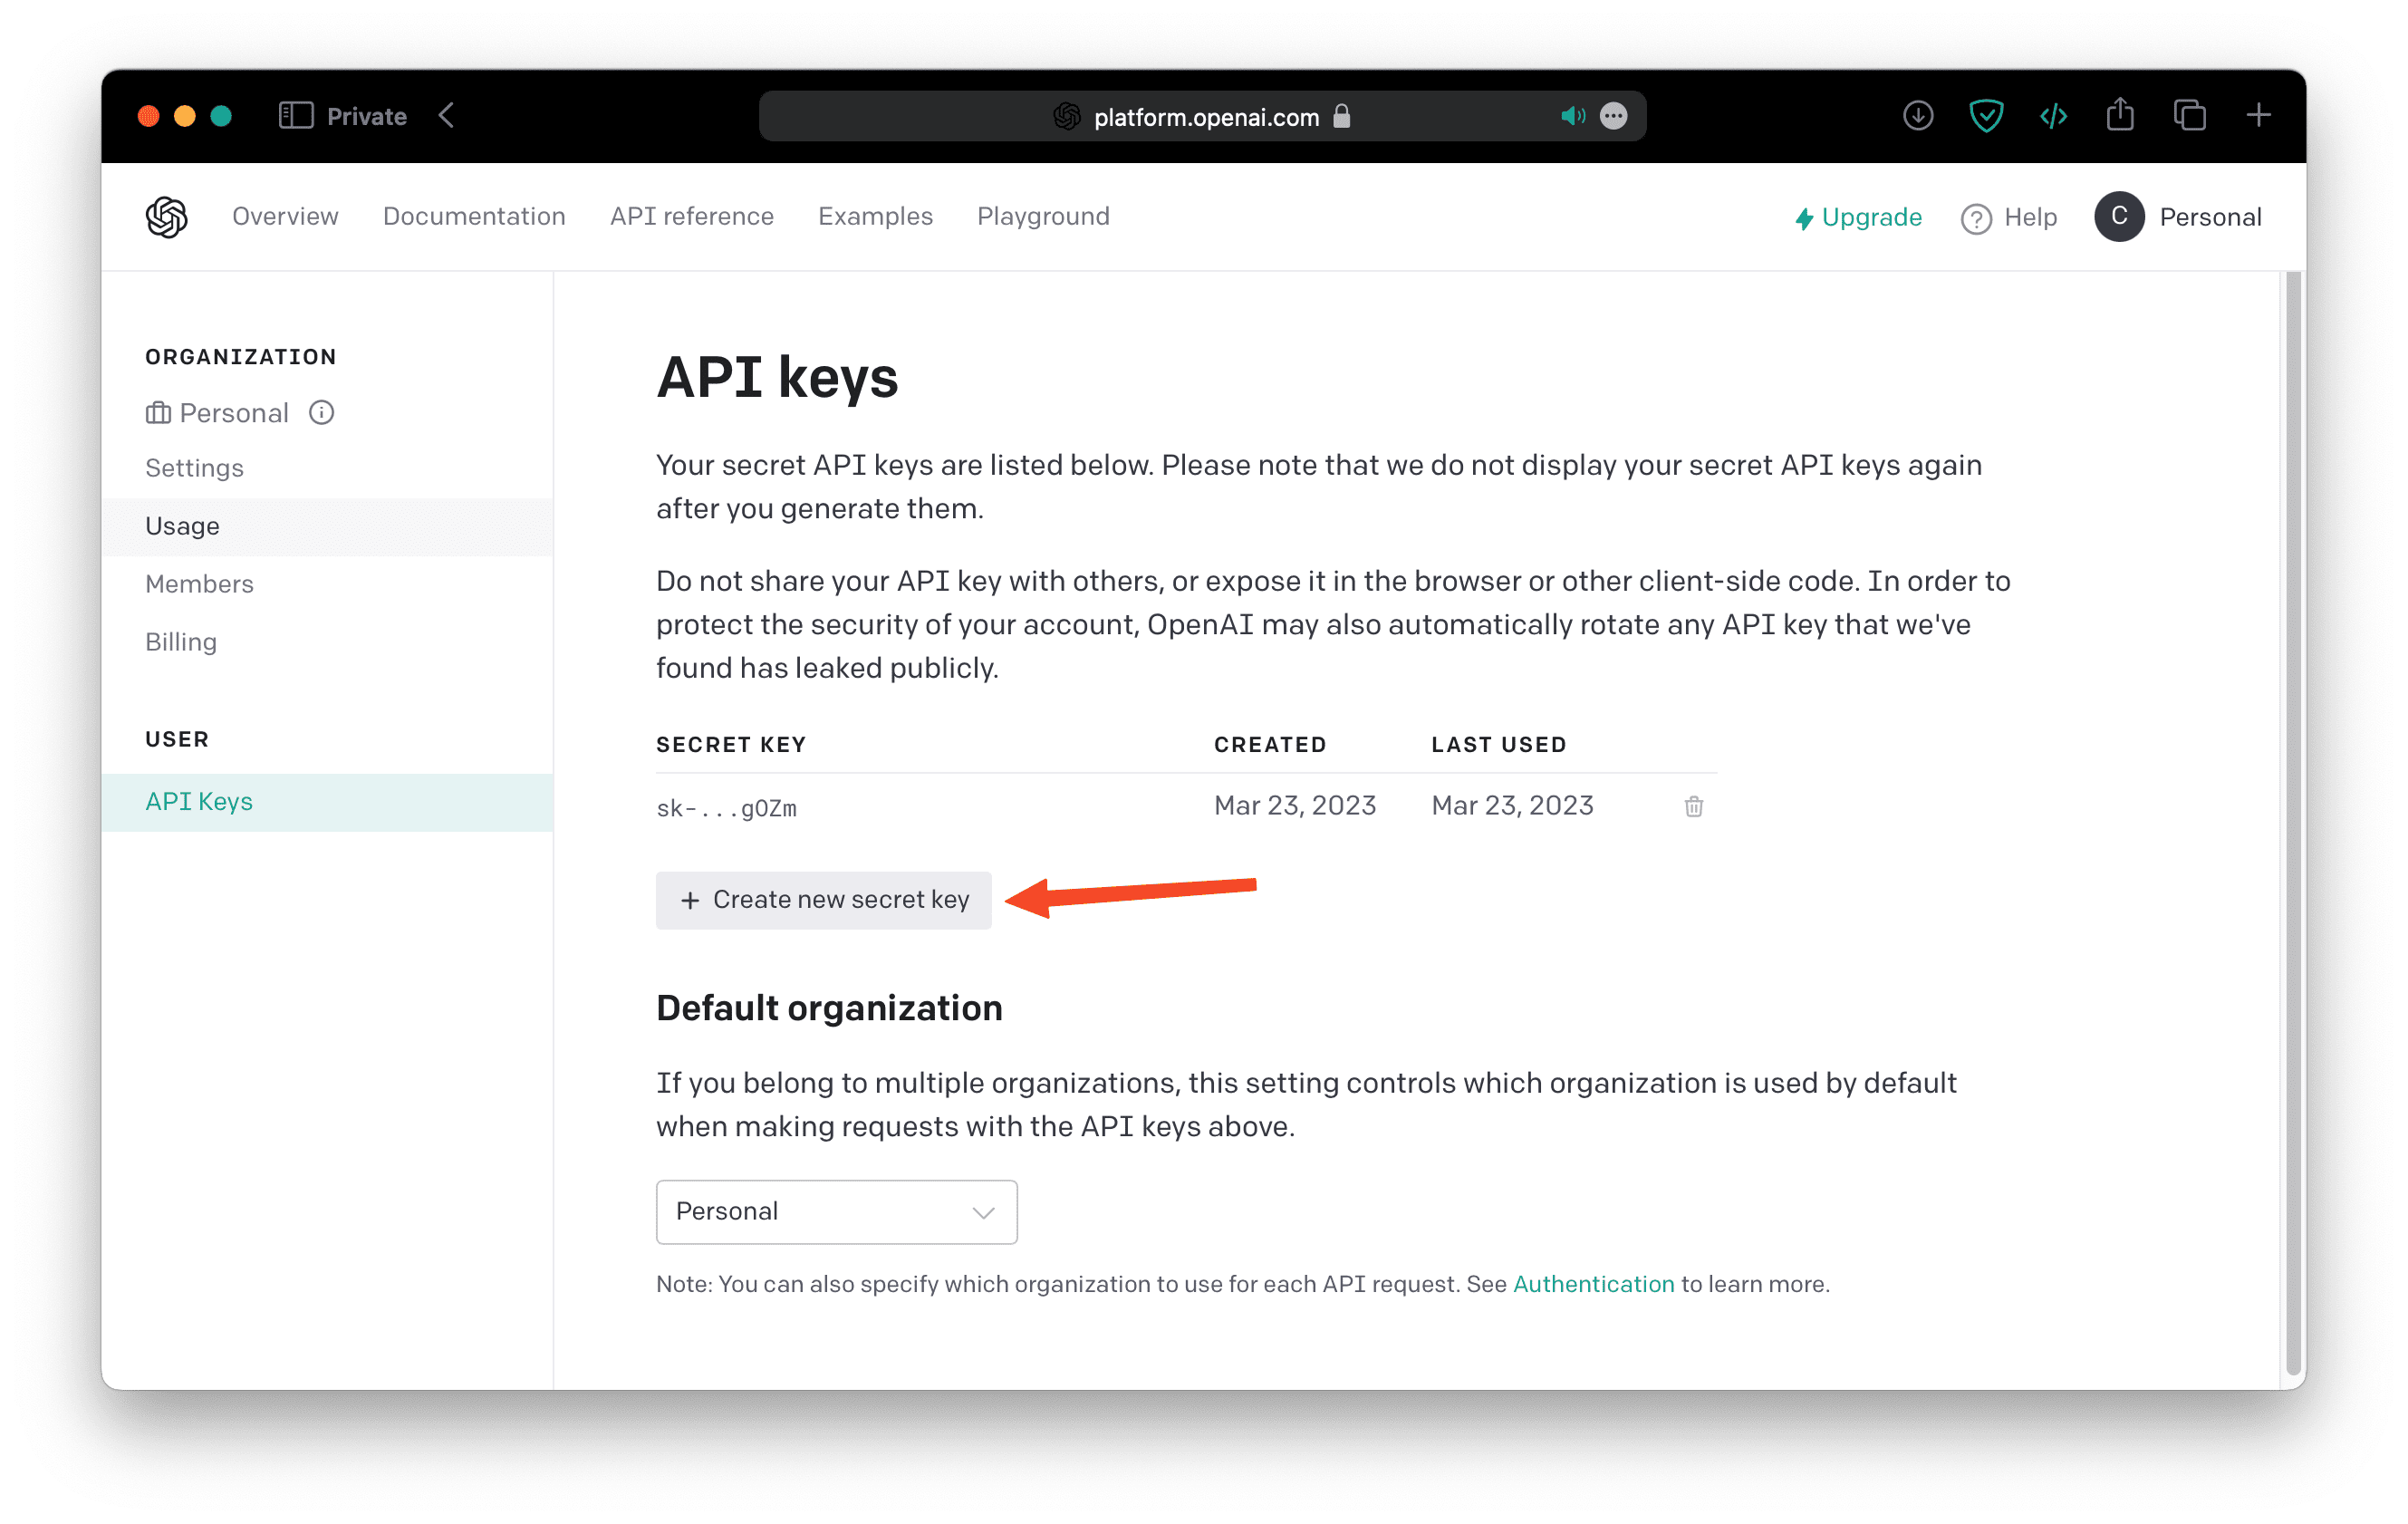Image resolution: width=2408 pixels, height=1524 pixels.
Task: Show the tab overview icon
Action: click(2189, 116)
